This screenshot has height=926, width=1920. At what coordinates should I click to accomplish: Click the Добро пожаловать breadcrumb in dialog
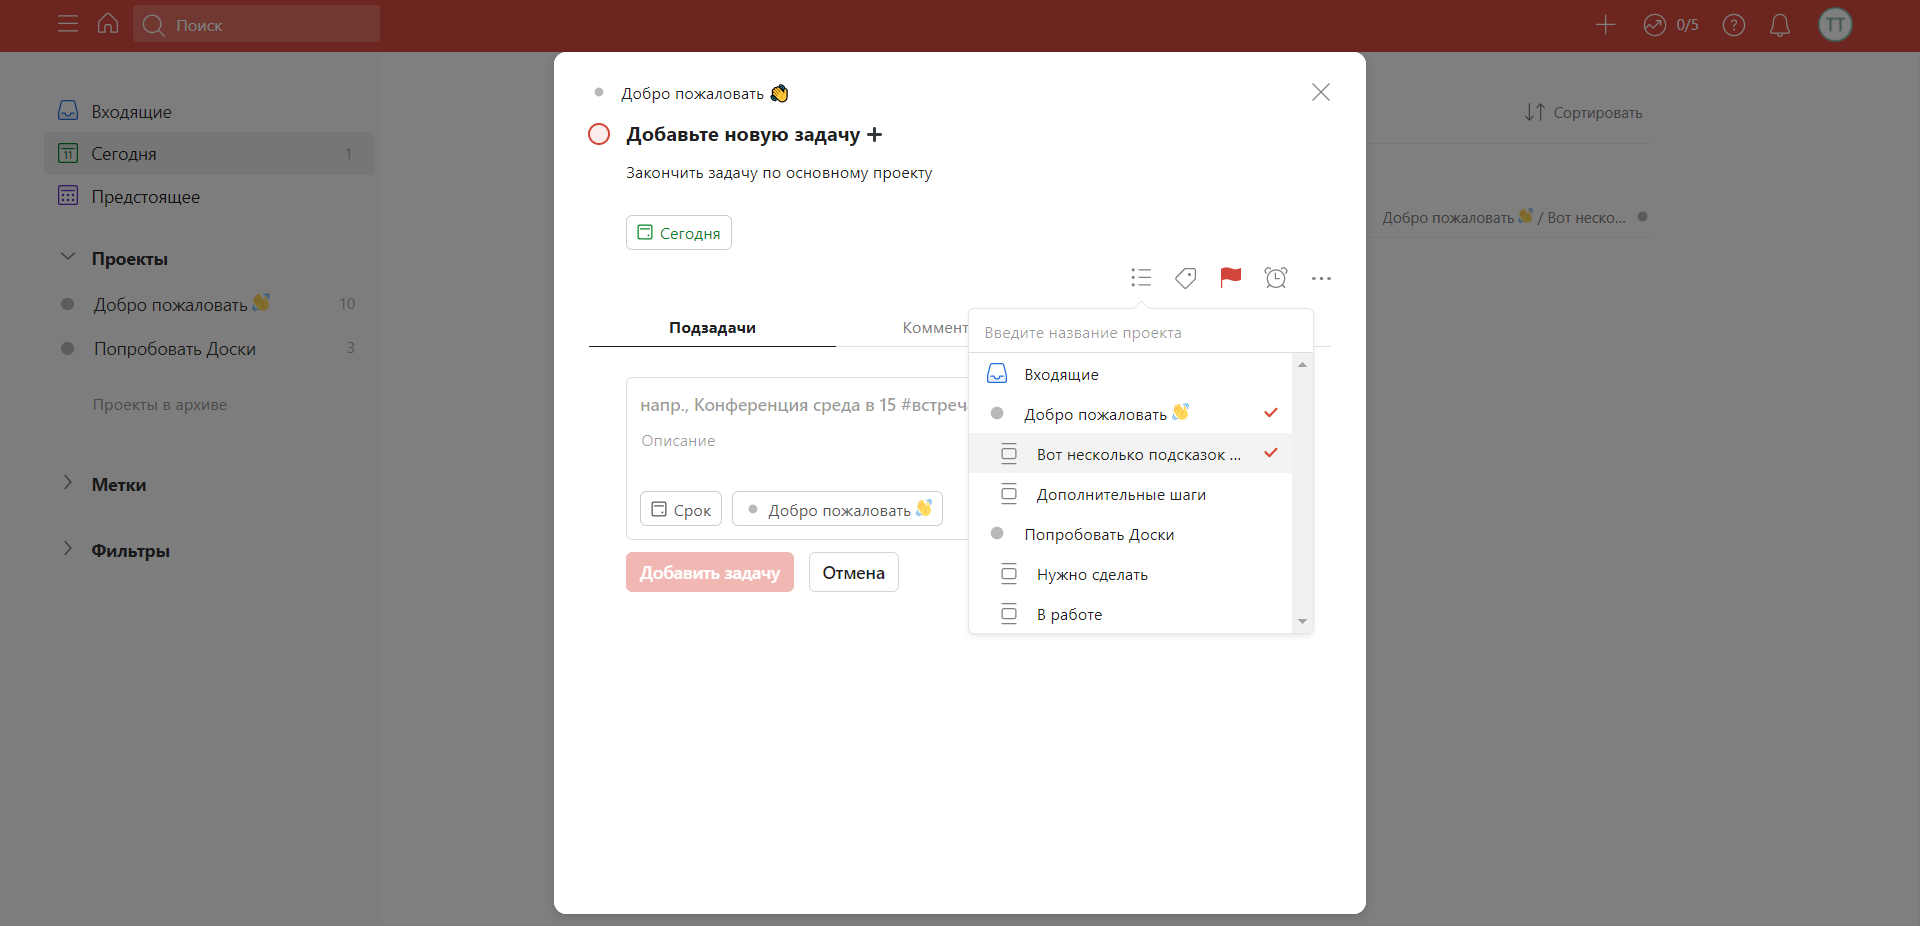[x=705, y=93]
